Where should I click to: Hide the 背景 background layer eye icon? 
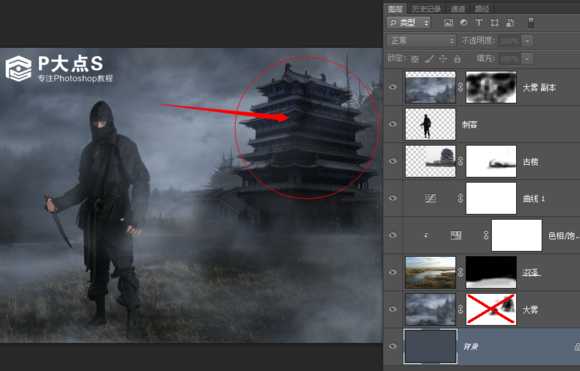click(x=392, y=346)
